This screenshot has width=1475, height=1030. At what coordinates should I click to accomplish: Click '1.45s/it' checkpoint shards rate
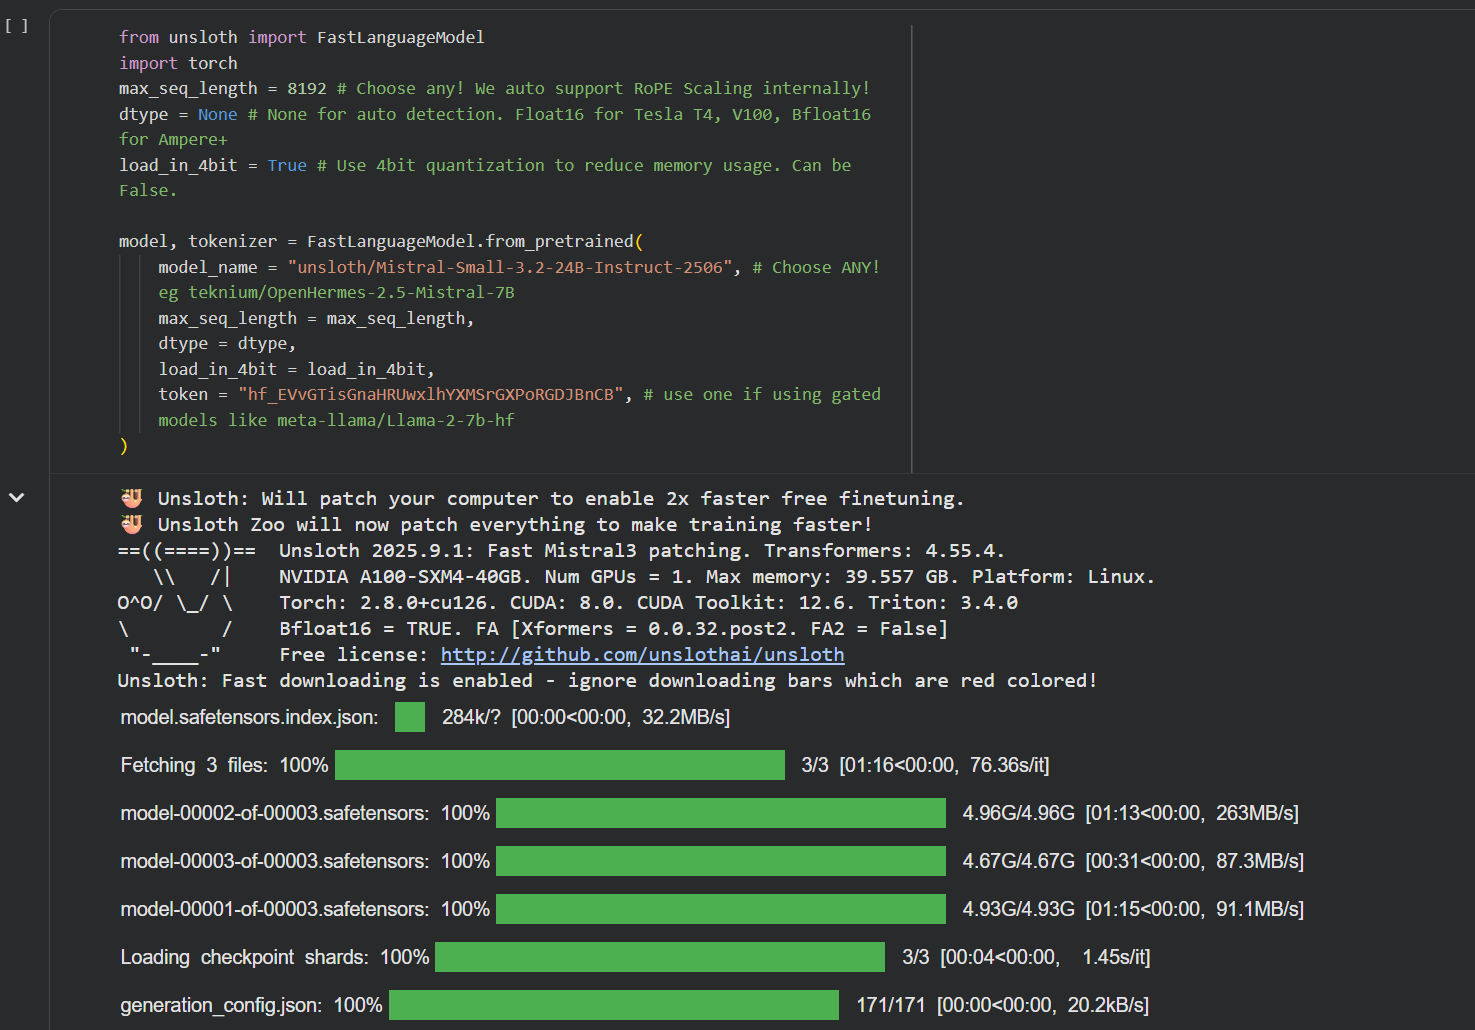coord(1113,957)
